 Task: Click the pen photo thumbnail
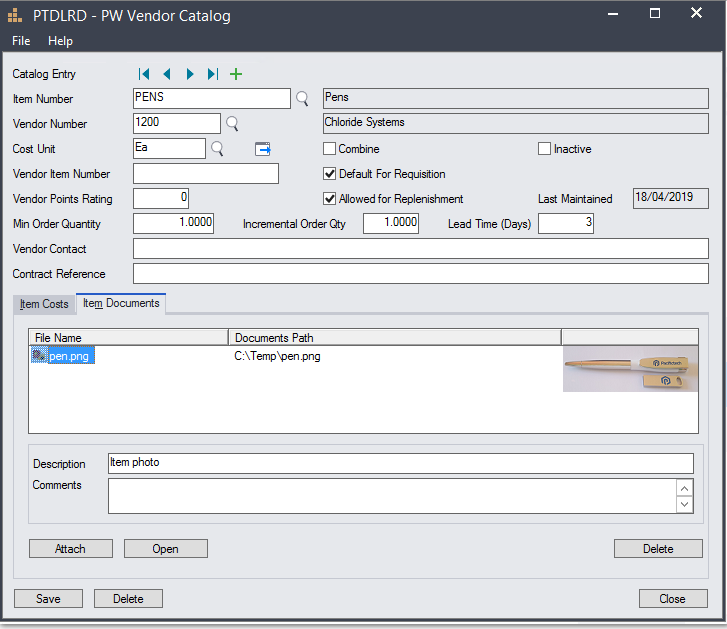tap(630, 369)
